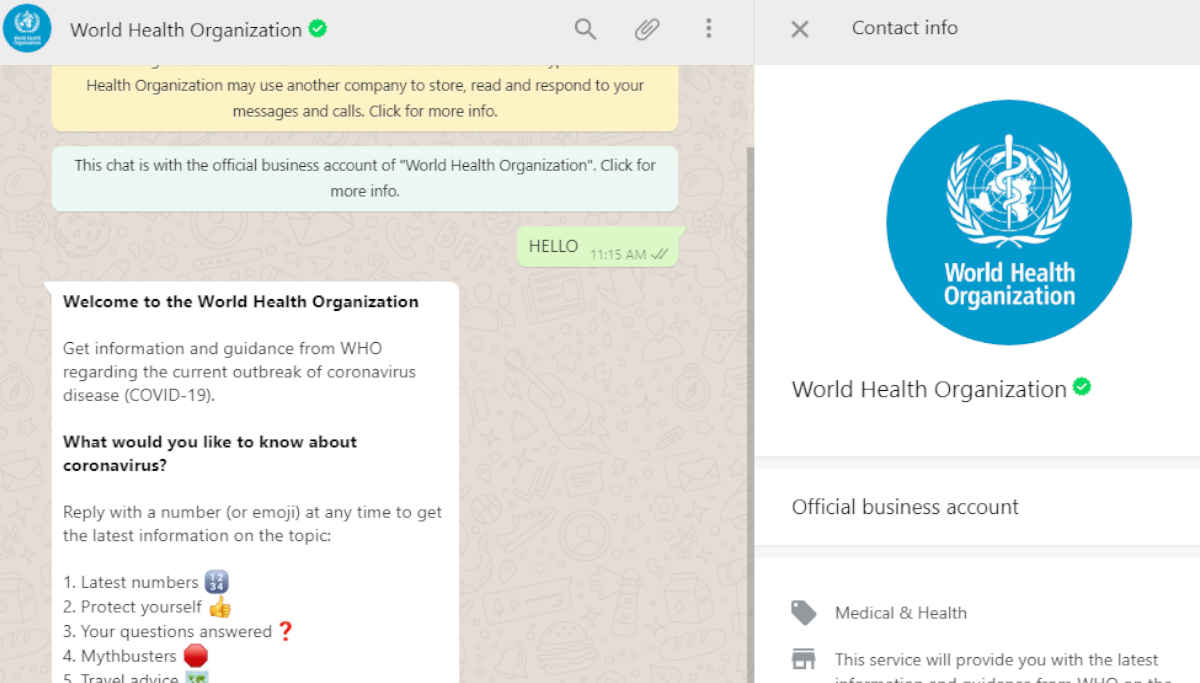Click the green verified badge next to the chat name

(x=317, y=29)
